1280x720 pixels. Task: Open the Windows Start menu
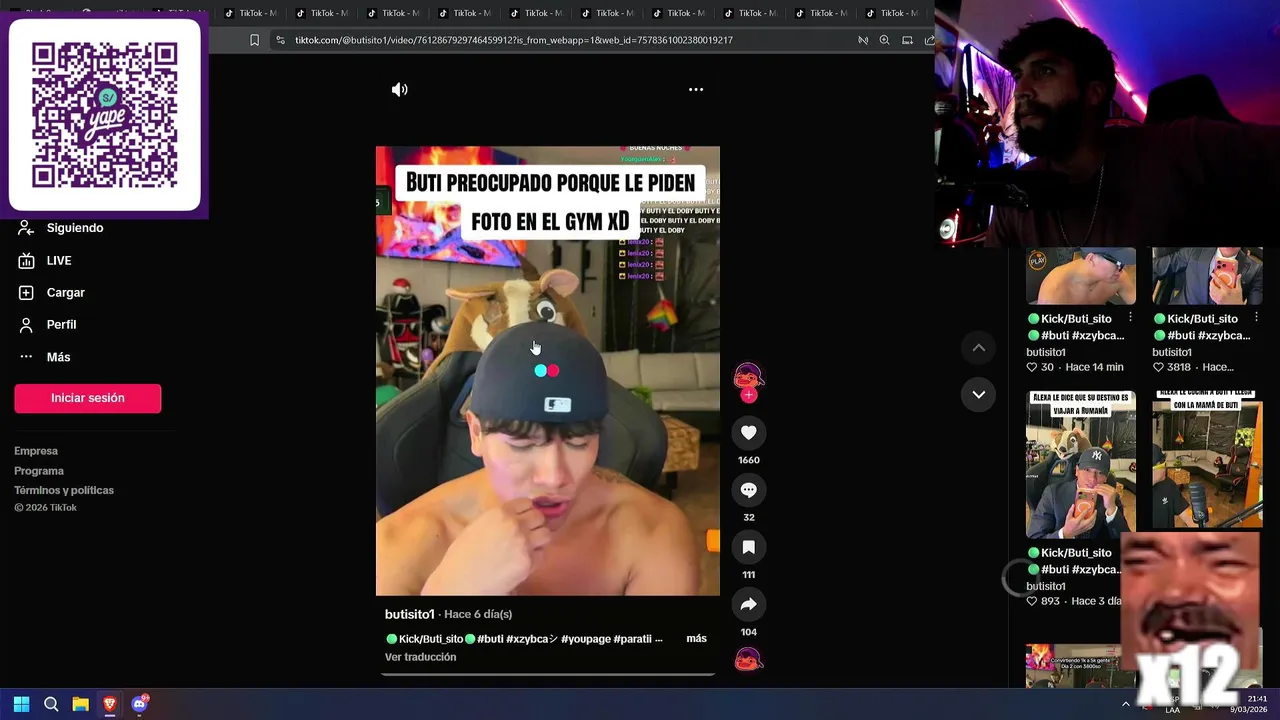click(21, 704)
